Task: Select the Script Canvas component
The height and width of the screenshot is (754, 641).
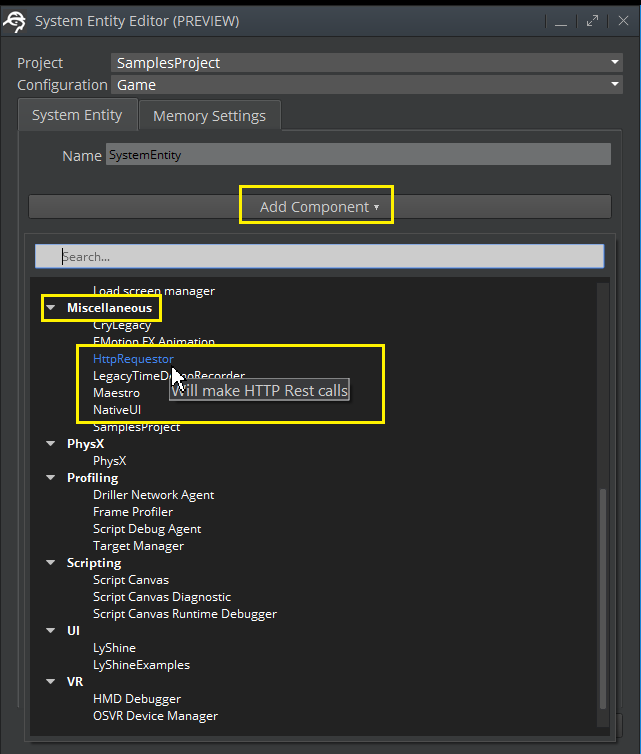Action: click(x=131, y=580)
